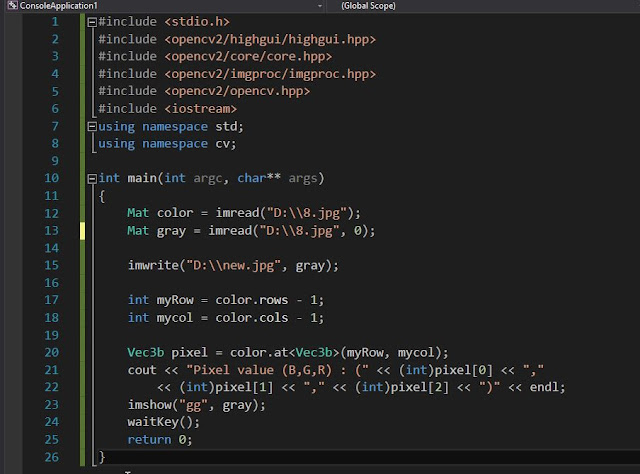
Task: Click the 'imshow' function call
Action: 149,405
